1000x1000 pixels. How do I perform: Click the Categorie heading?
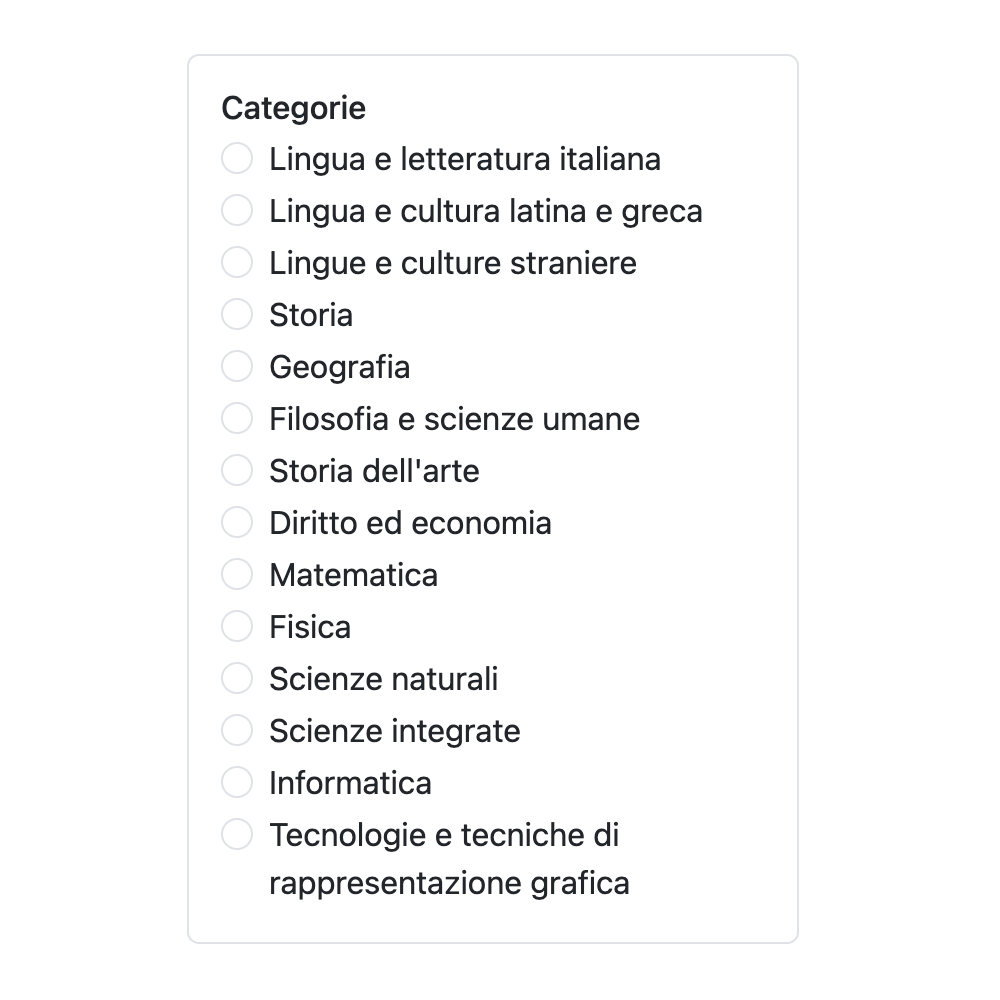tap(293, 108)
